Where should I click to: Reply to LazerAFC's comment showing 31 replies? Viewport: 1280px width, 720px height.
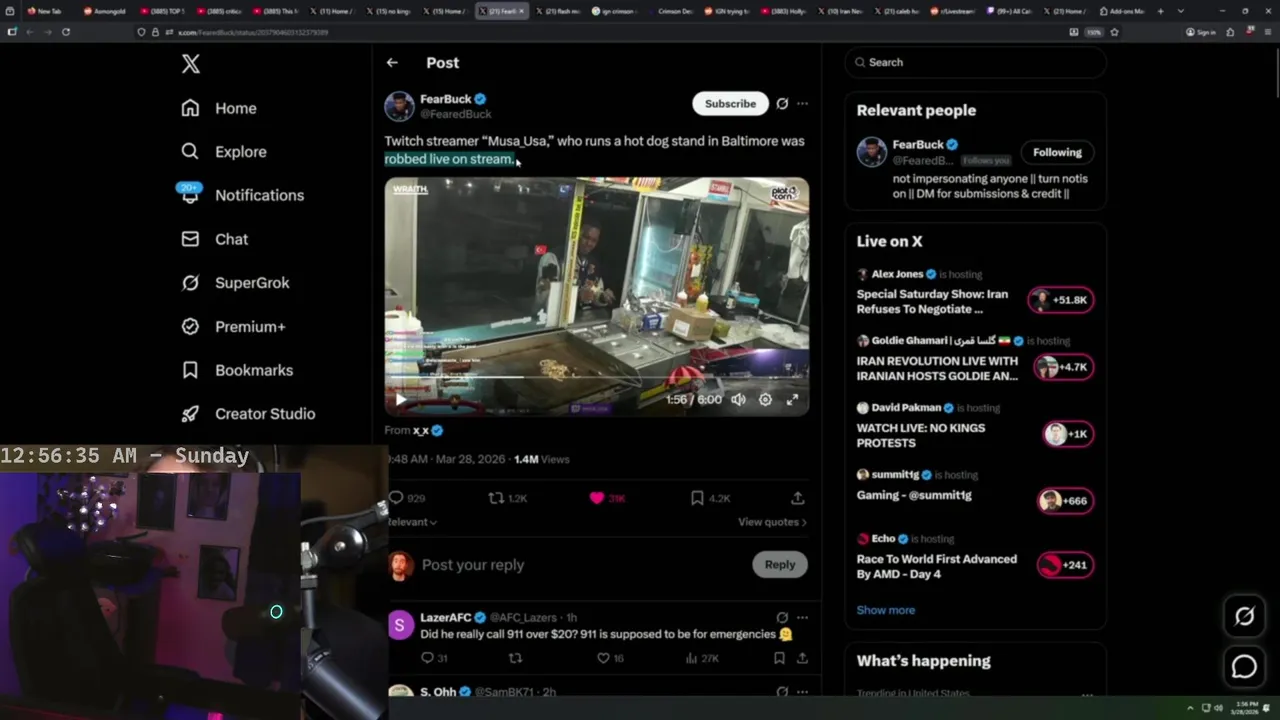433,658
